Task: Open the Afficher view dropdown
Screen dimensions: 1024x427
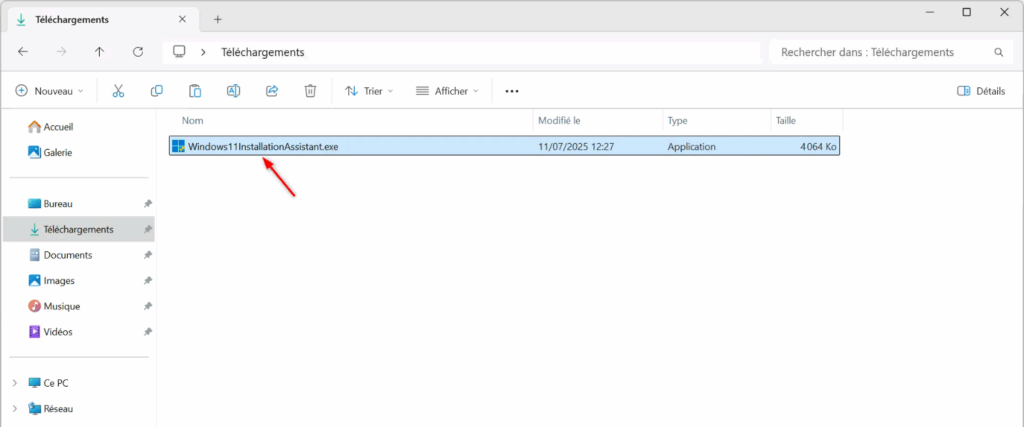Action: tap(447, 91)
